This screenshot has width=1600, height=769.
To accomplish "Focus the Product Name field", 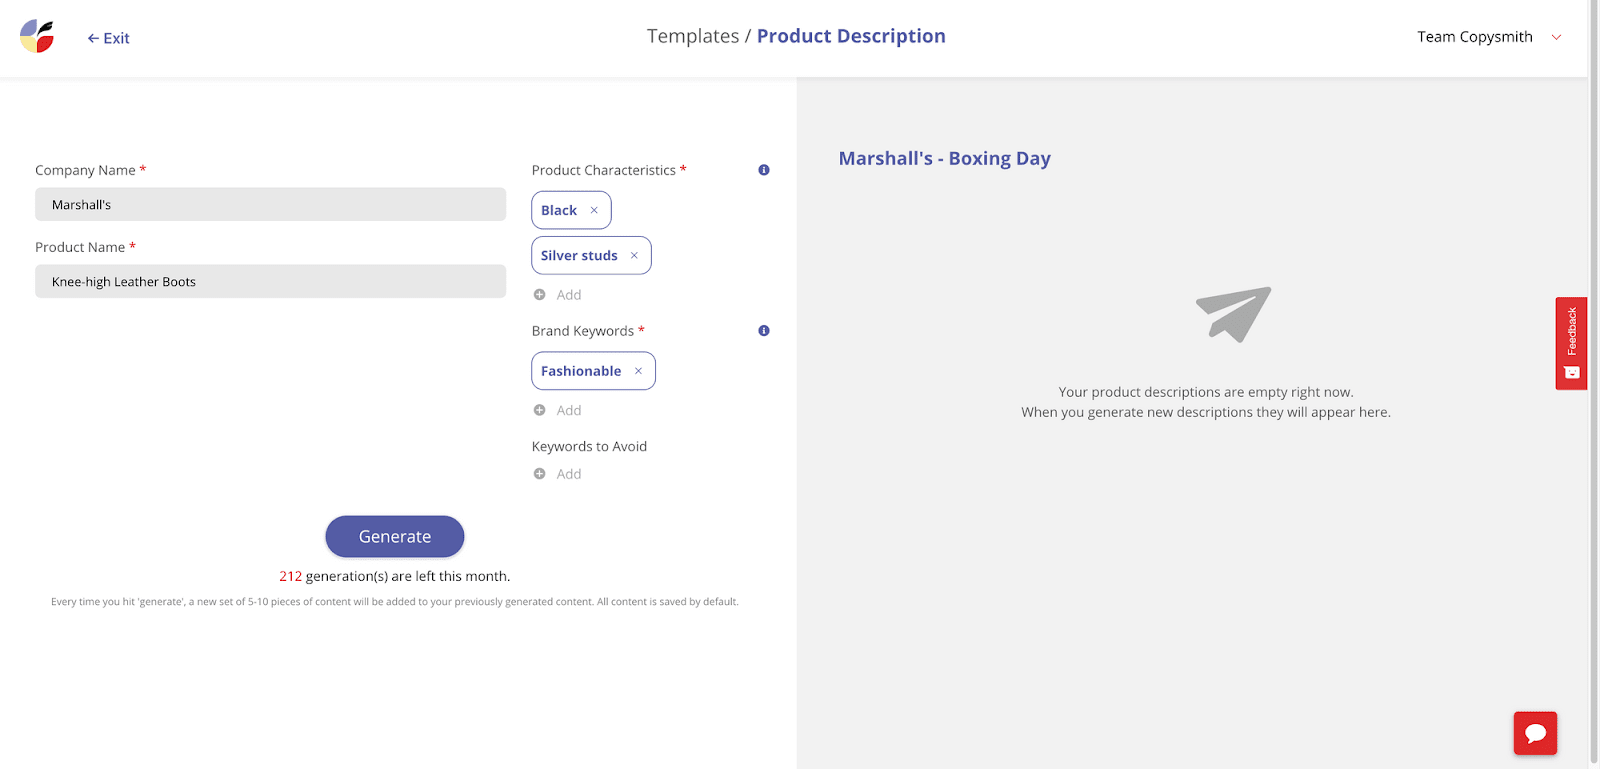I will tap(270, 281).
